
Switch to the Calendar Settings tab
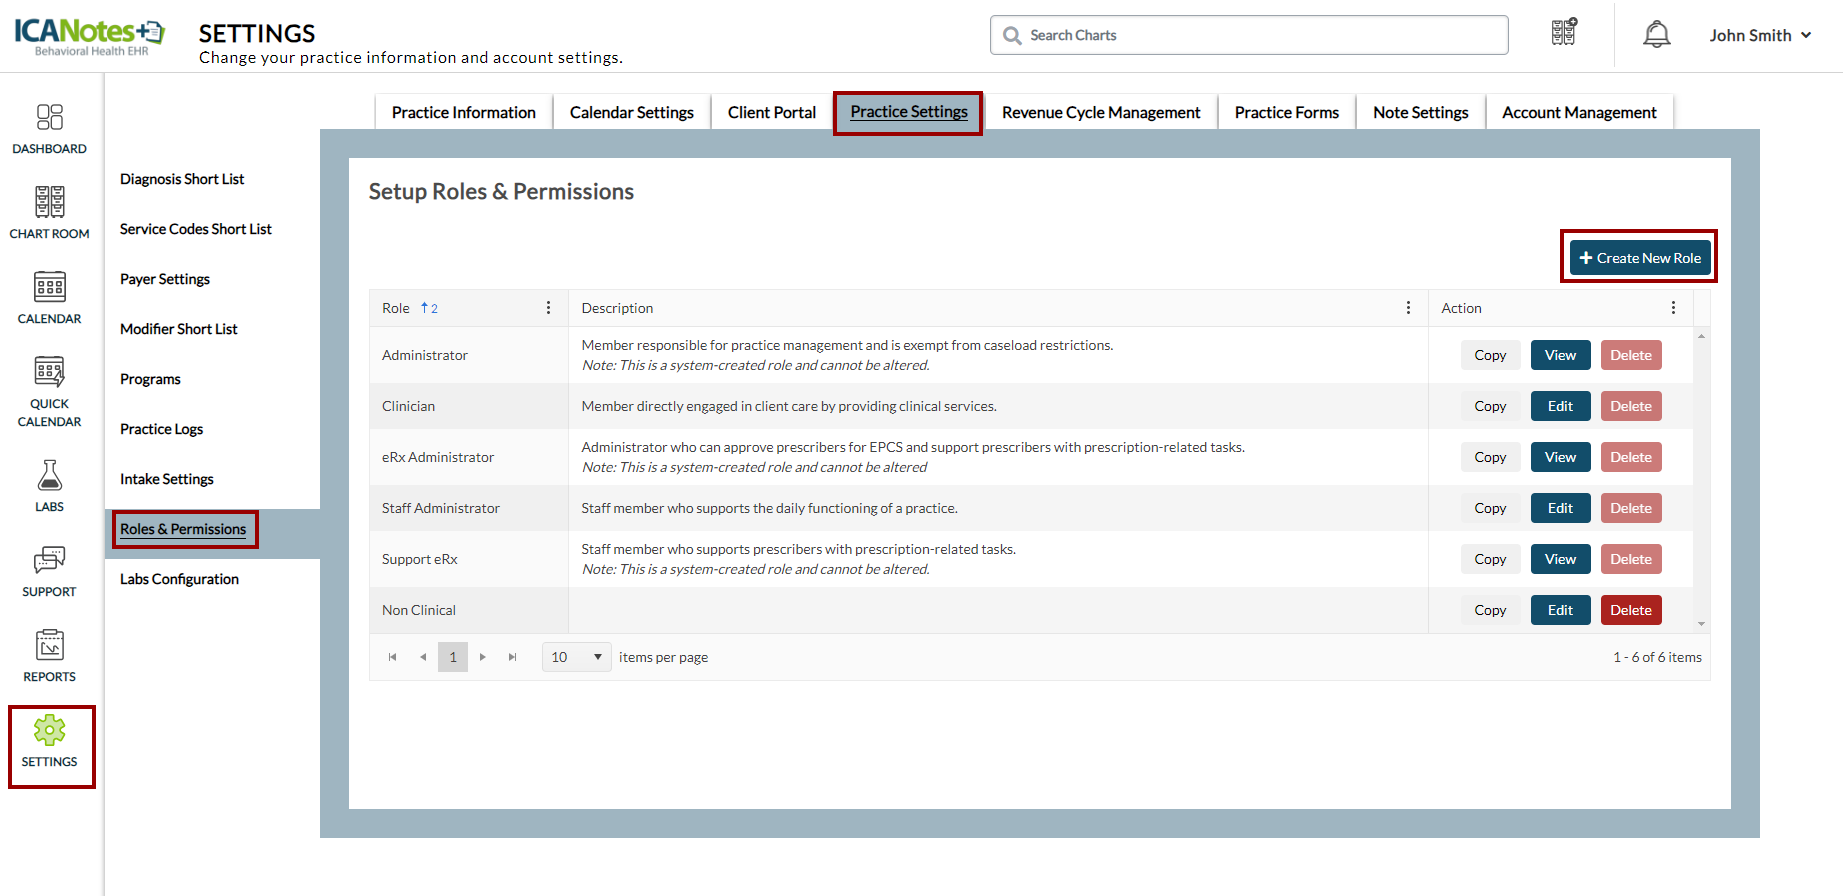[x=631, y=112]
